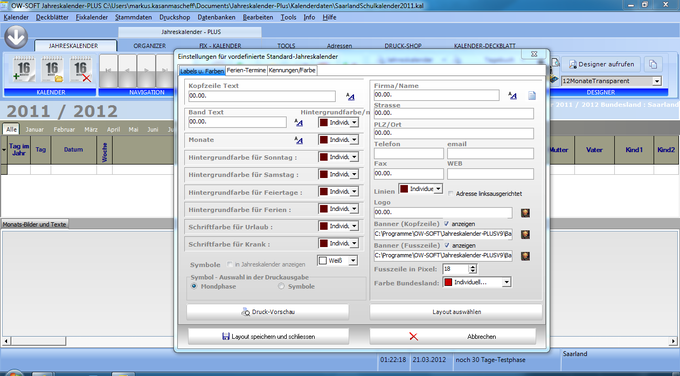Click the Abbrechen button
Screen dimensions: 680x376
(453, 337)
